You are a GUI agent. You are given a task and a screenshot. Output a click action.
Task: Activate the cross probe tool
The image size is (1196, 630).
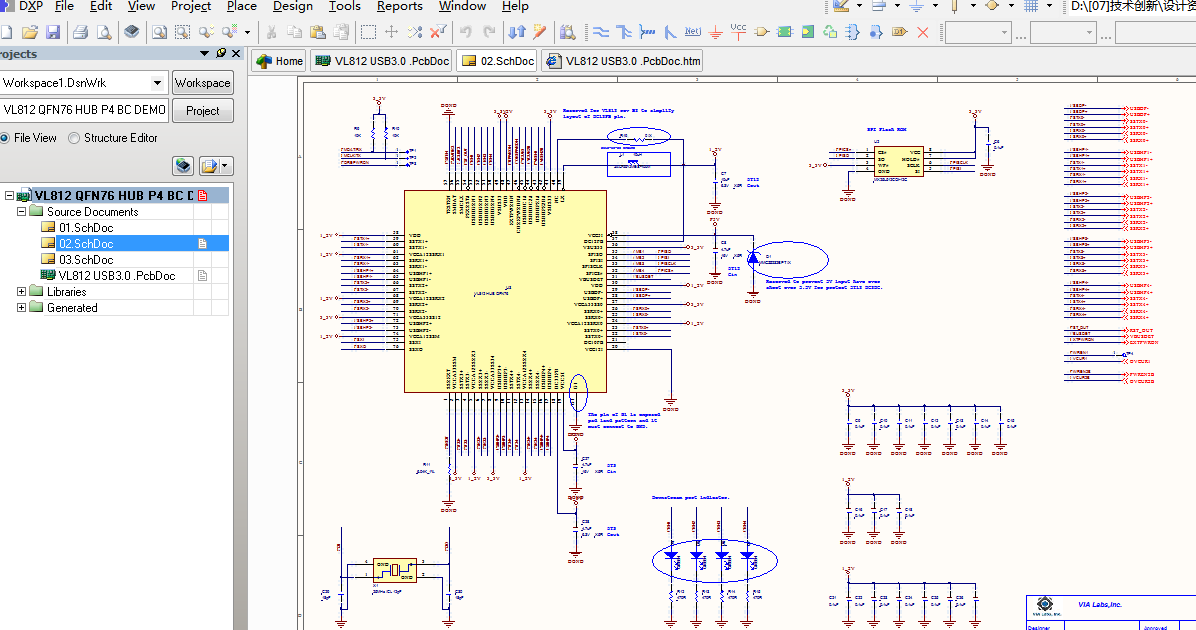pyautogui.click(x=540, y=32)
